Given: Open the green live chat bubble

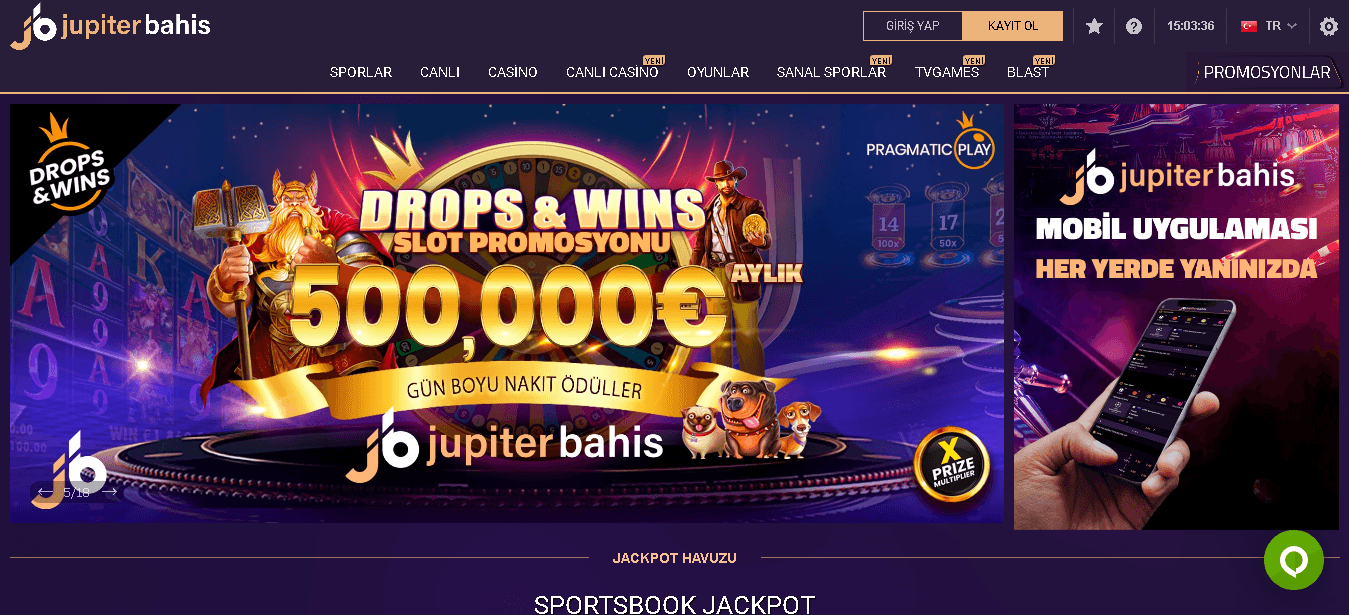Looking at the screenshot, I should (x=1293, y=560).
